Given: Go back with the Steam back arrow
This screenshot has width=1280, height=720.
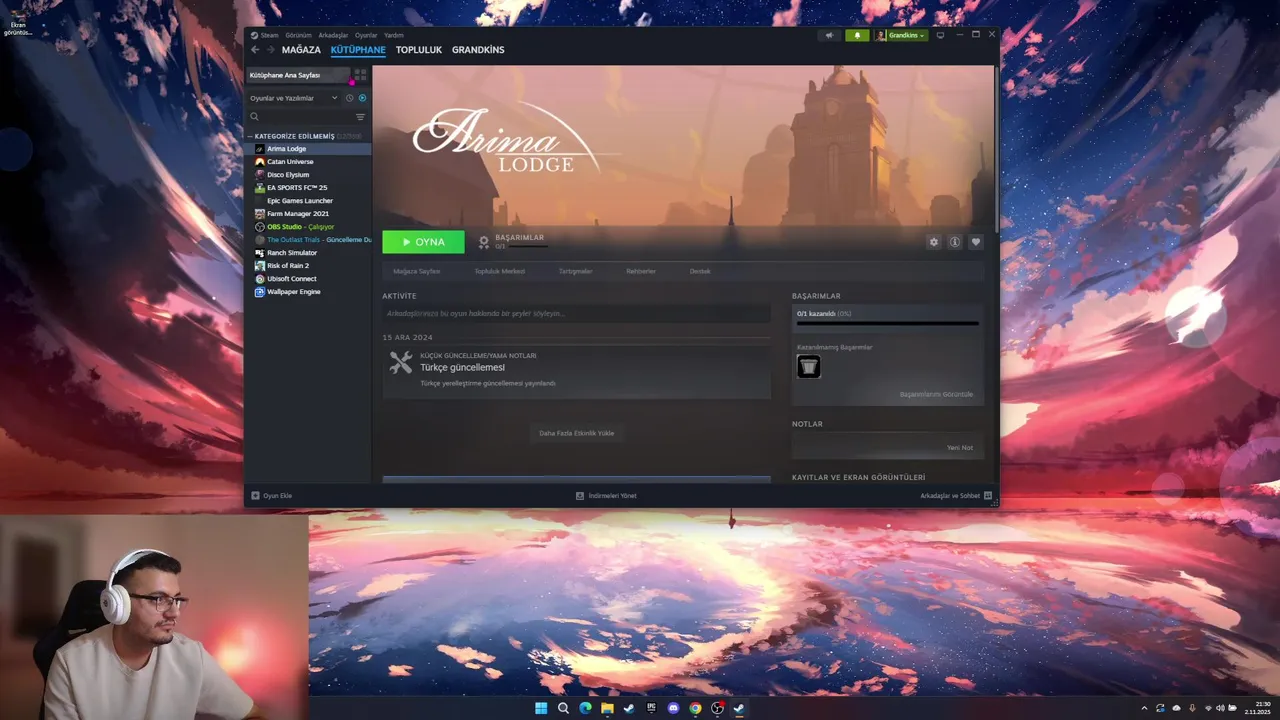Looking at the screenshot, I should pyautogui.click(x=255, y=50).
